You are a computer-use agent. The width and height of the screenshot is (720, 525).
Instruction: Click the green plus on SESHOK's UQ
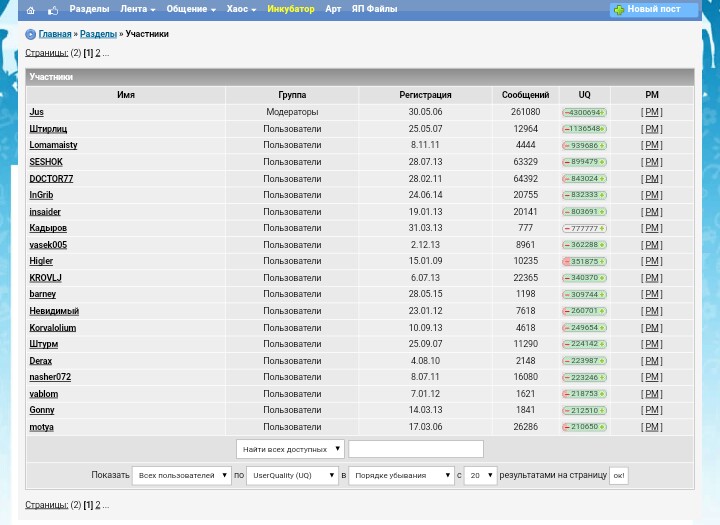(x=602, y=162)
